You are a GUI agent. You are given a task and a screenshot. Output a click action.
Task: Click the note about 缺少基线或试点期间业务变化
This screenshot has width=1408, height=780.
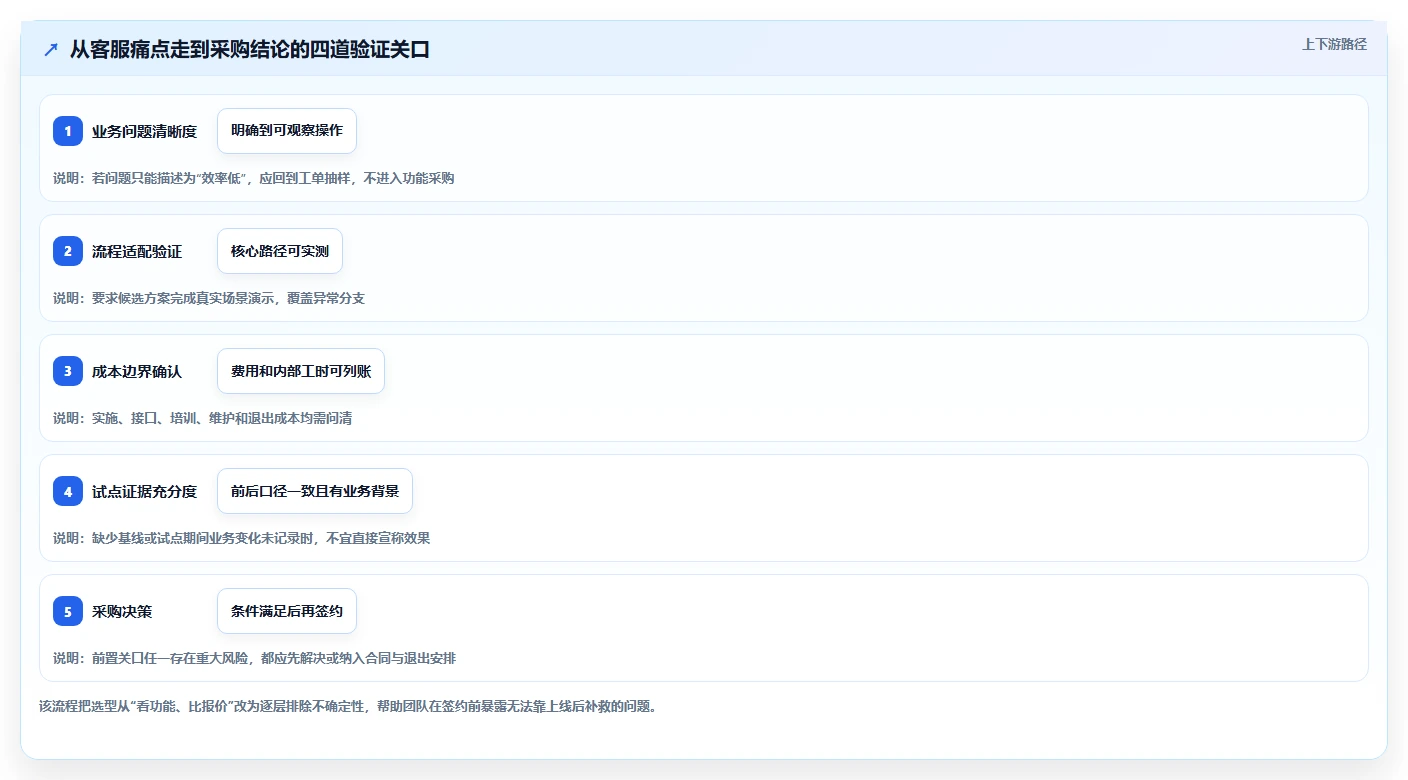click(242, 538)
